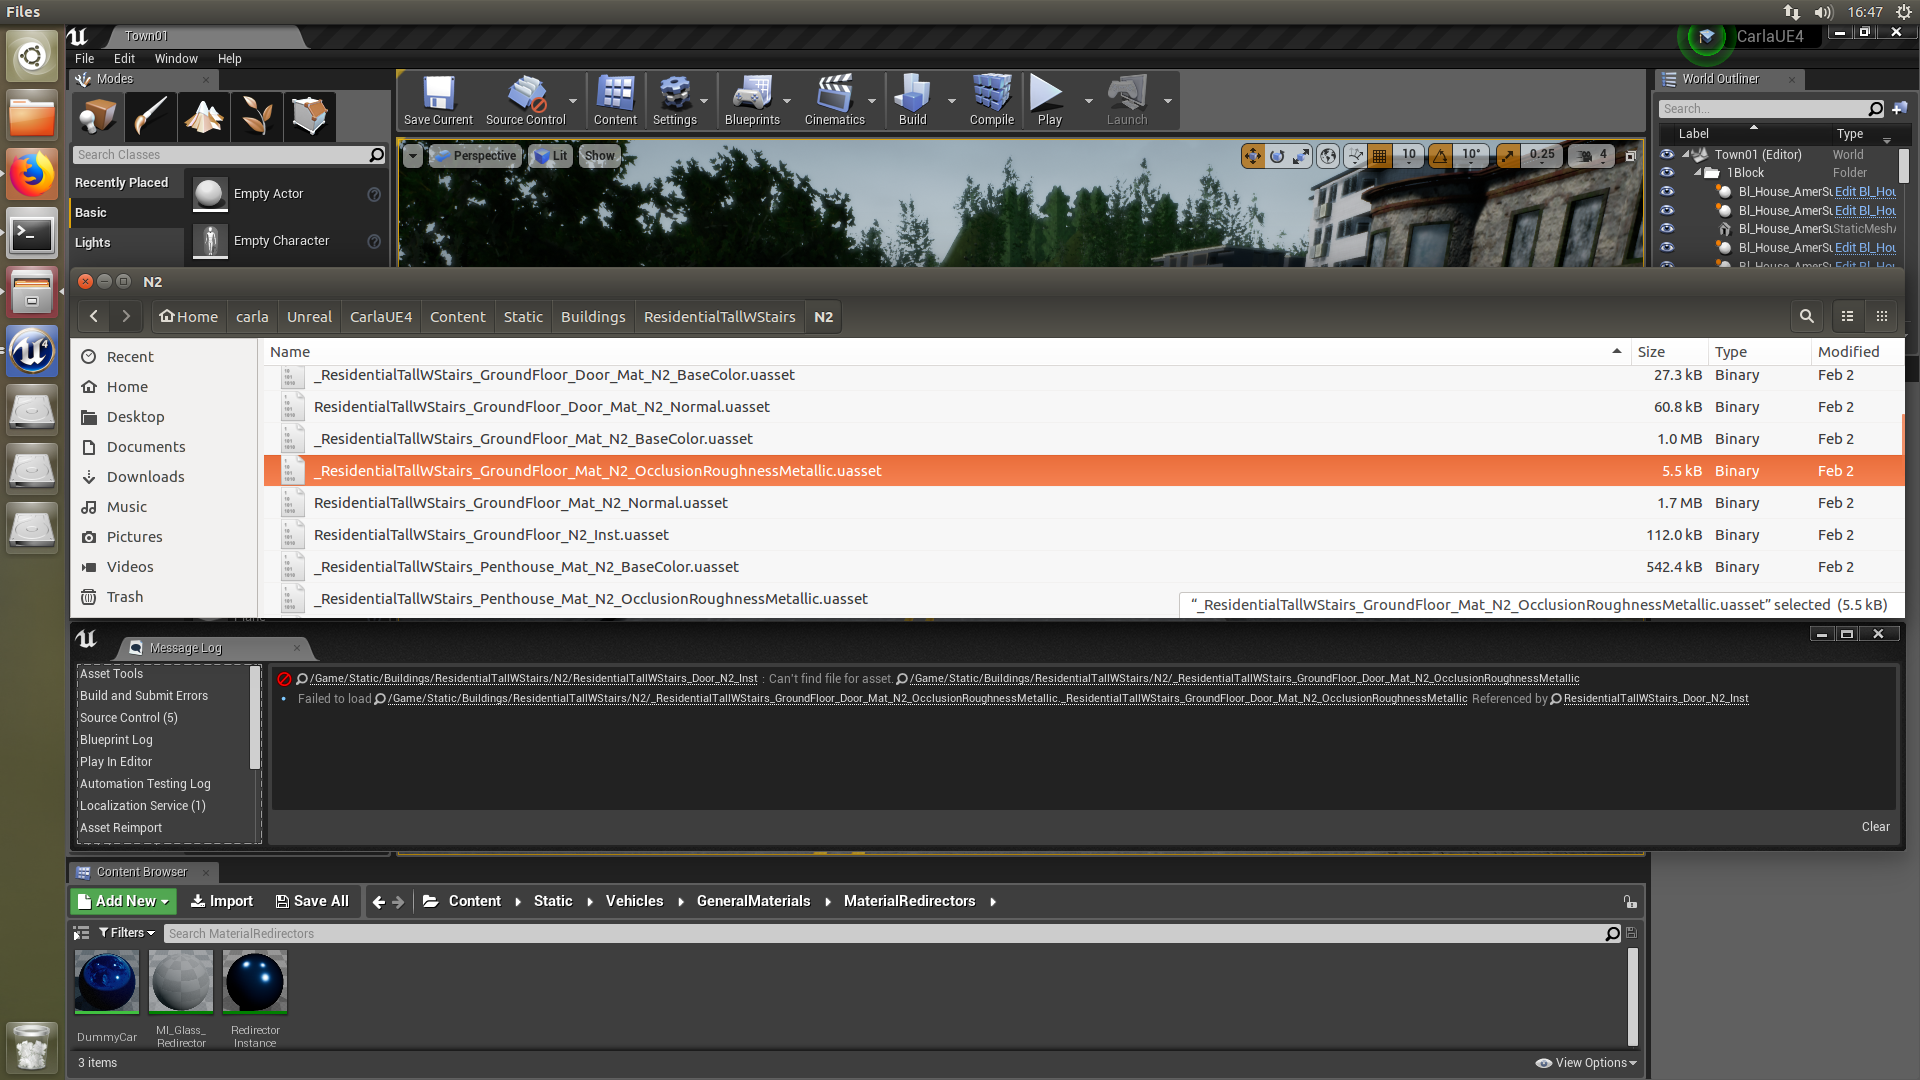The image size is (1920, 1080).
Task: Select the Blueprint Log category in Message Log
Action: [116, 739]
